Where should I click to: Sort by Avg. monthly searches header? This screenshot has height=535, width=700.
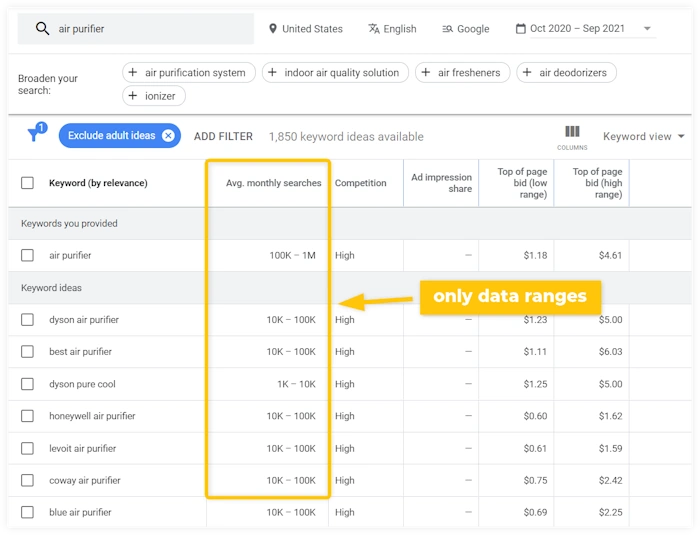tap(274, 183)
